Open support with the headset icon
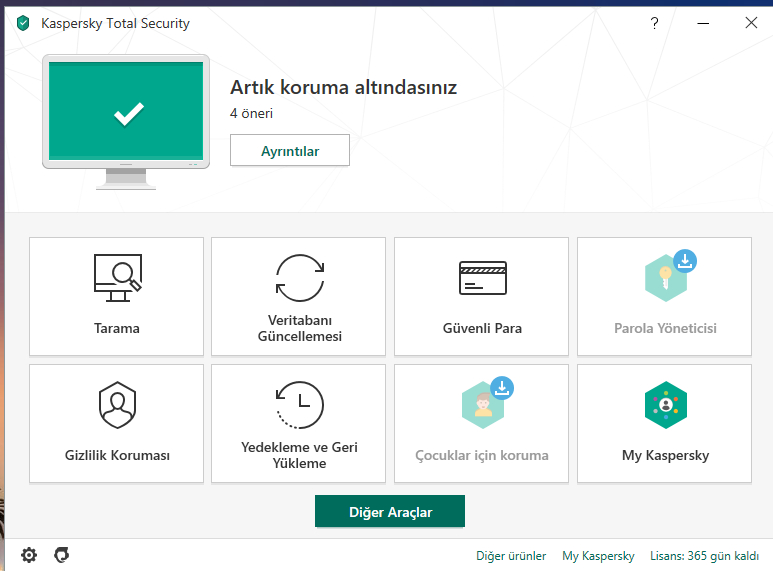This screenshot has height=571, width=773. (x=62, y=555)
